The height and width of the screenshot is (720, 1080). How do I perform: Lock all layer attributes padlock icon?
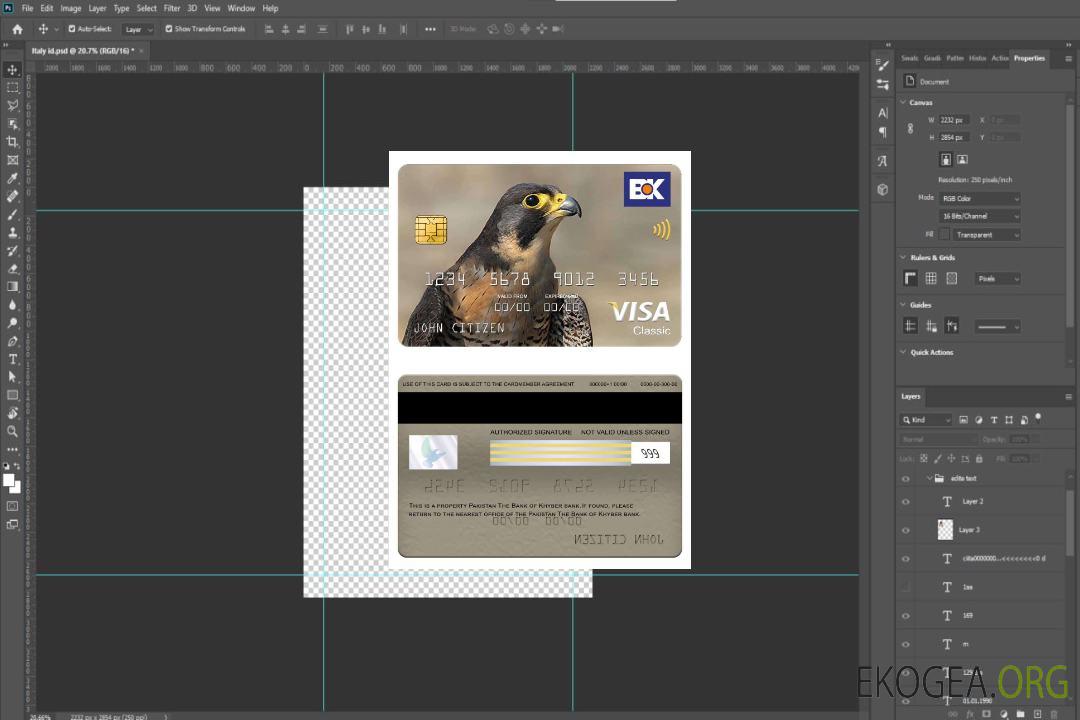tap(979, 458)
